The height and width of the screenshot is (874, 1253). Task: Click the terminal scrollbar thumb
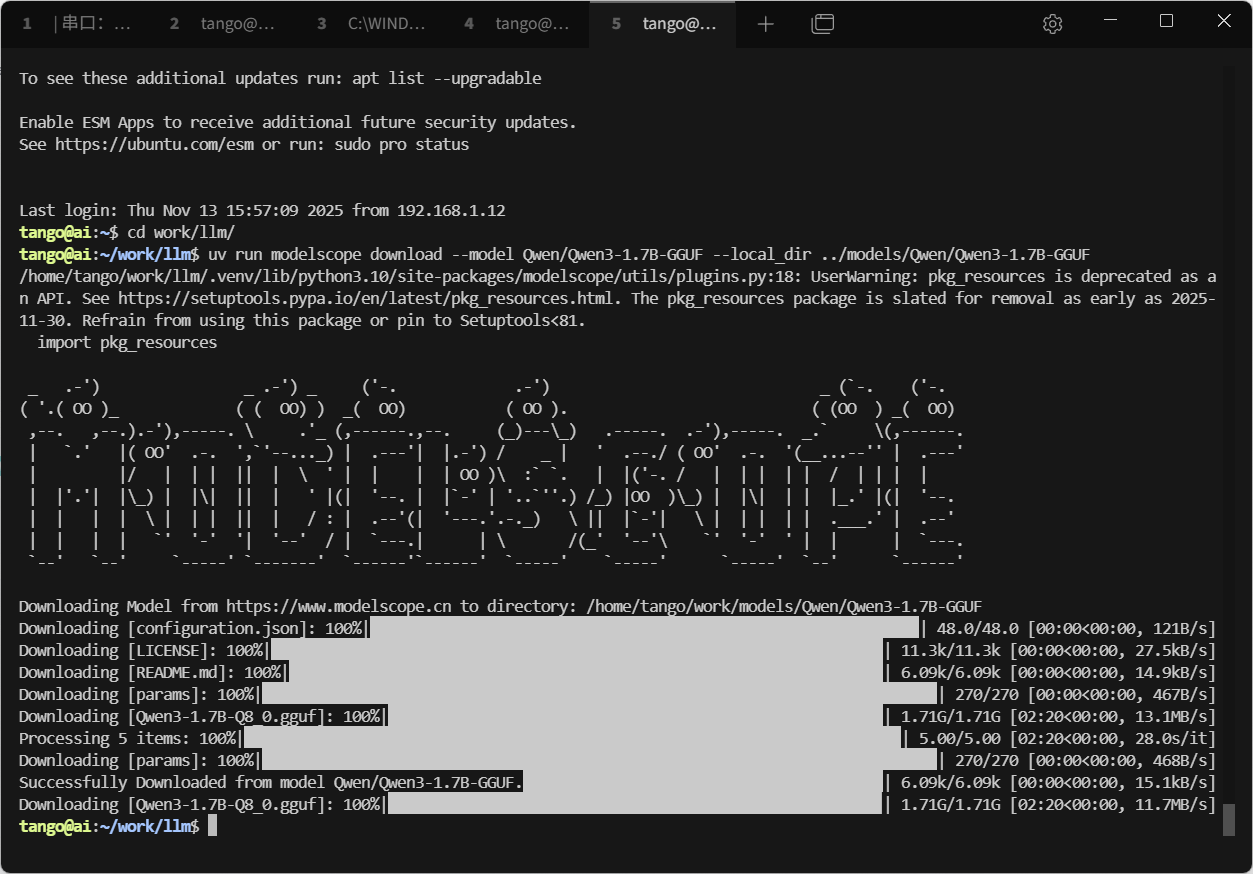(1229, 820)
